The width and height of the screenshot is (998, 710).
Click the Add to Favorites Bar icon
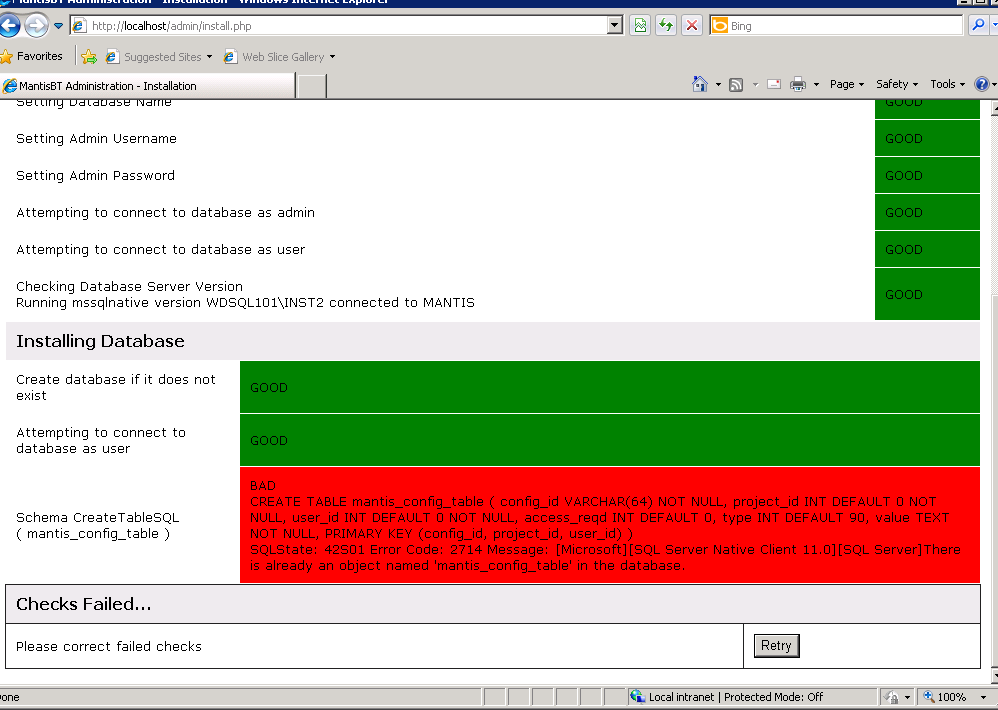coord(89,57)
